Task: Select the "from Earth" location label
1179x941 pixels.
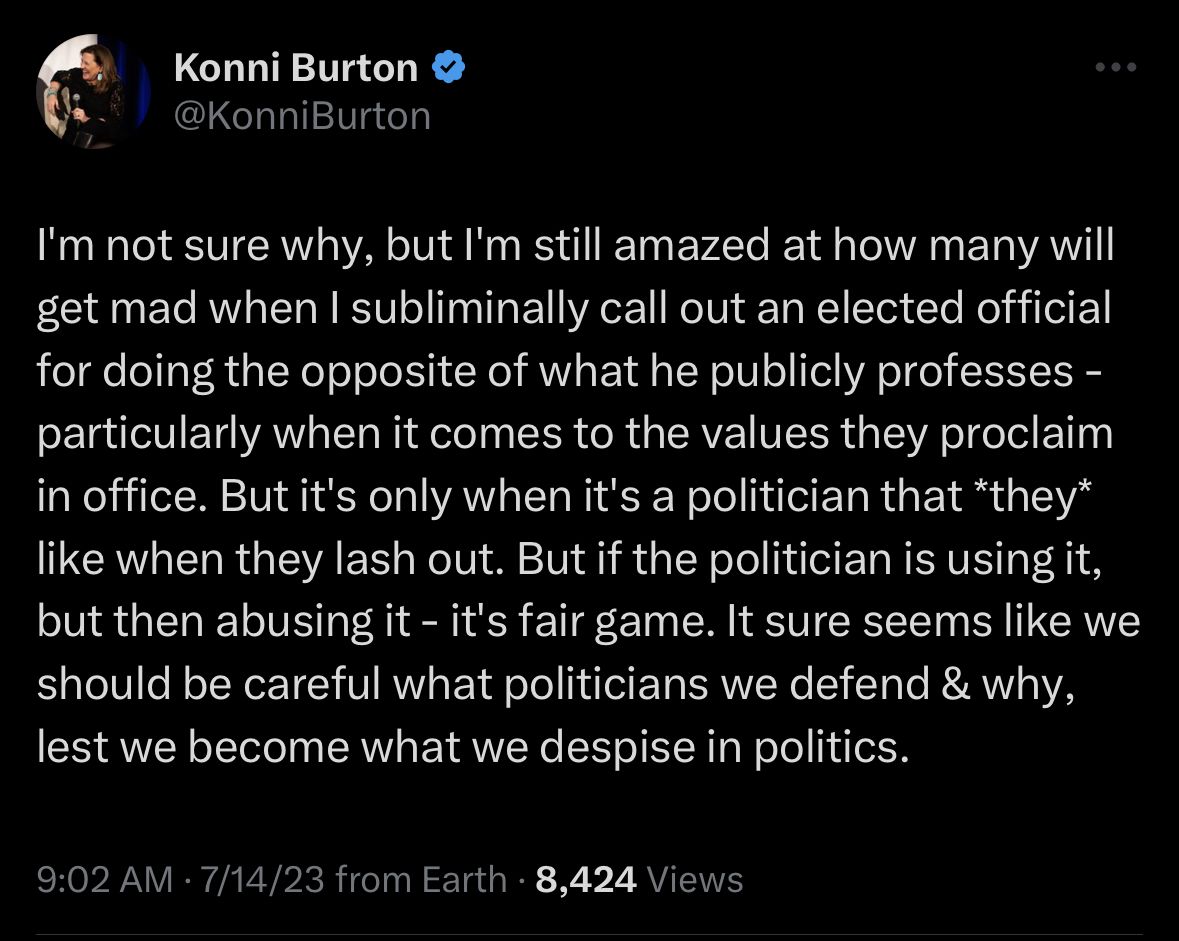Action: point(421,879)
